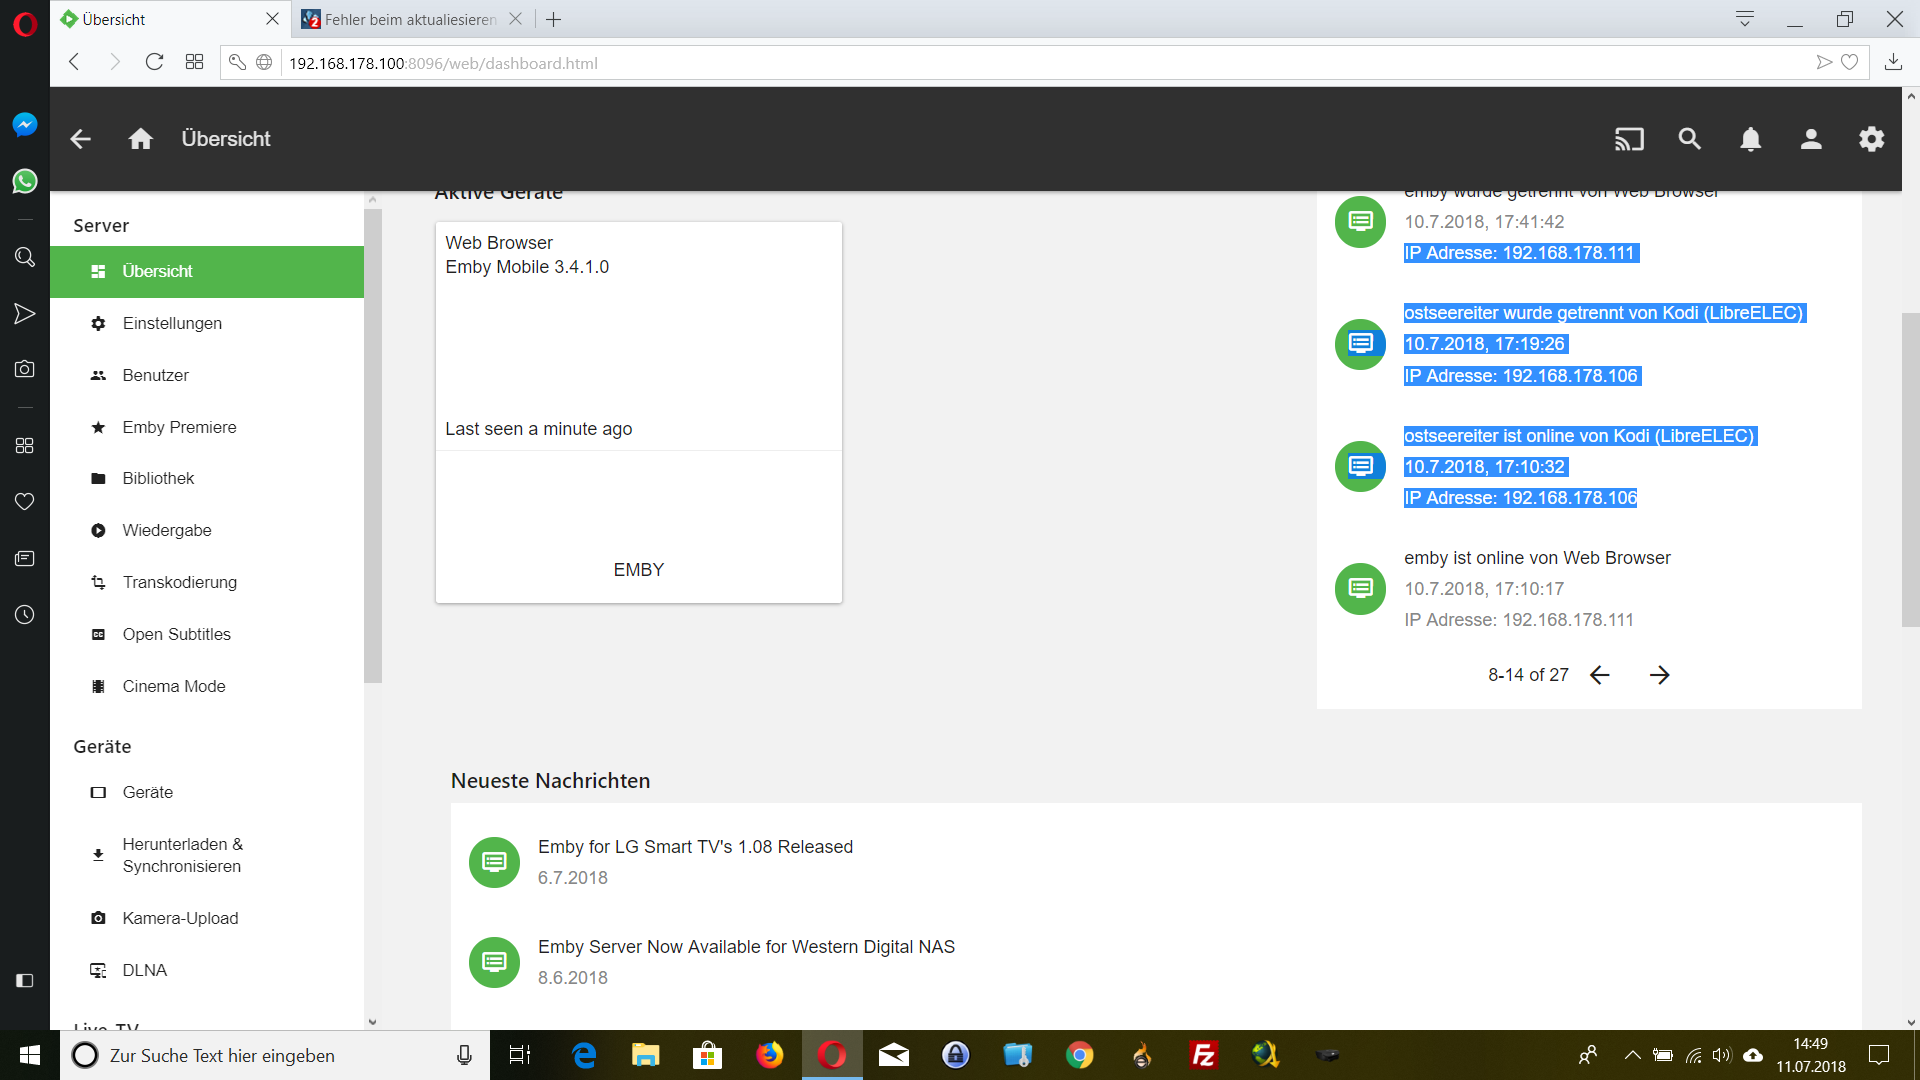The height and width of the screenshot is (1080, 1920).
Task: Select Übersicht in server sidebar
Action: point(207,271)
